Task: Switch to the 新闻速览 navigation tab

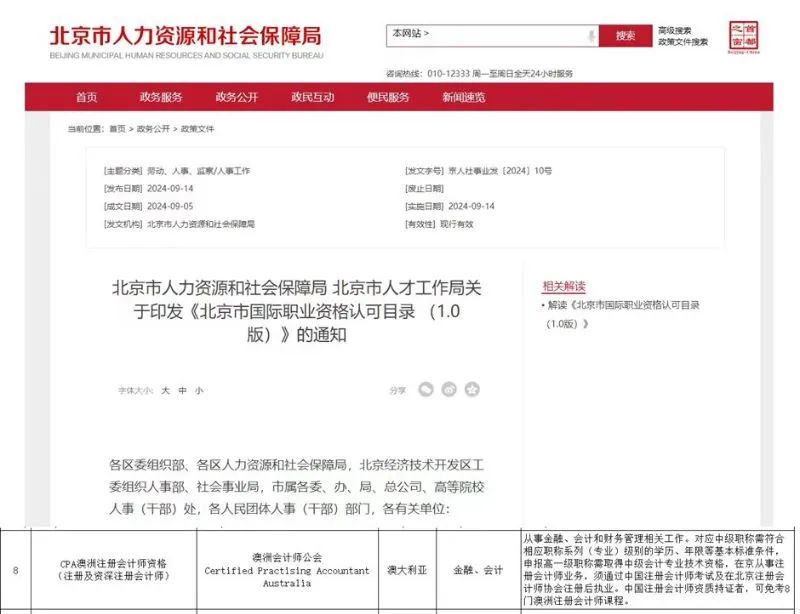Action: click(x=464, y=97)
